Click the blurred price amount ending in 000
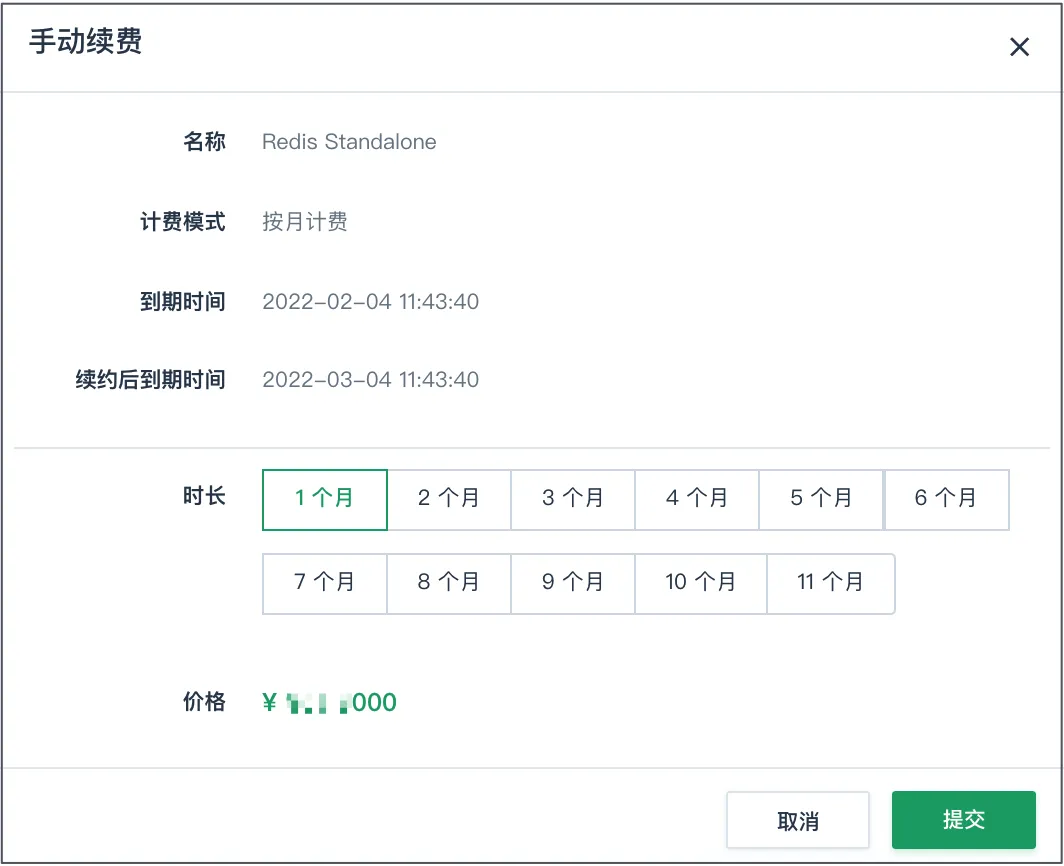This screenshot has height=866, width=1064. (x=330, y=702)
